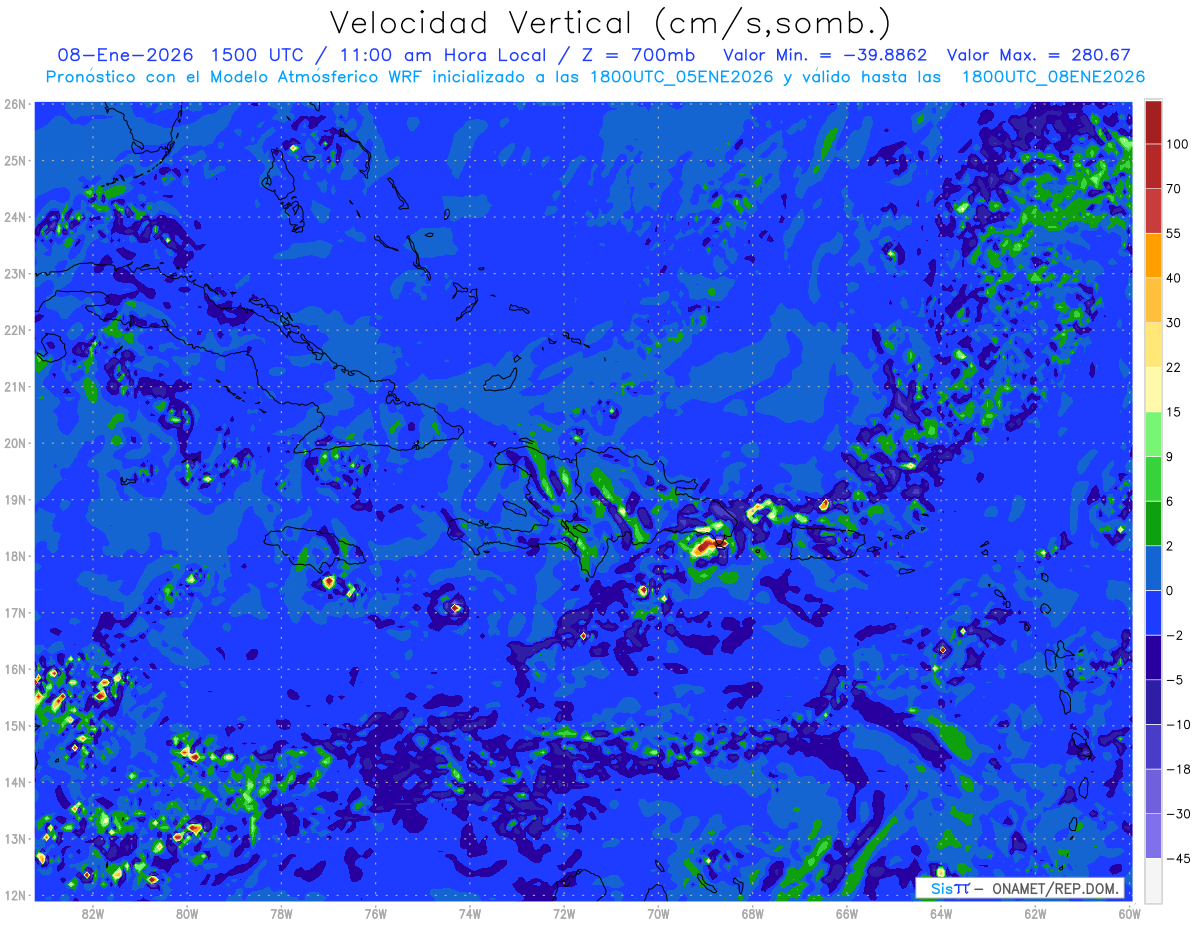
Task: Click the dark green swatch between 6 and 2
Action: [x=1153, y=522]
